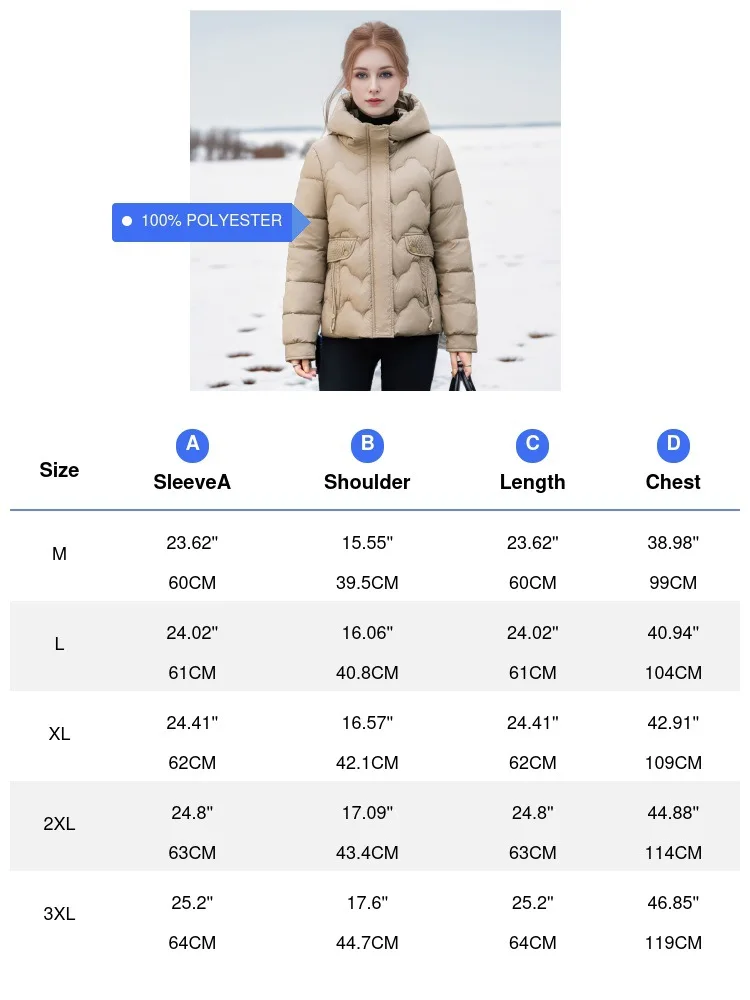The height and width of the screenshot is (1000, 750).
Task: Select the XL size row label
Action: coord(59,734)
